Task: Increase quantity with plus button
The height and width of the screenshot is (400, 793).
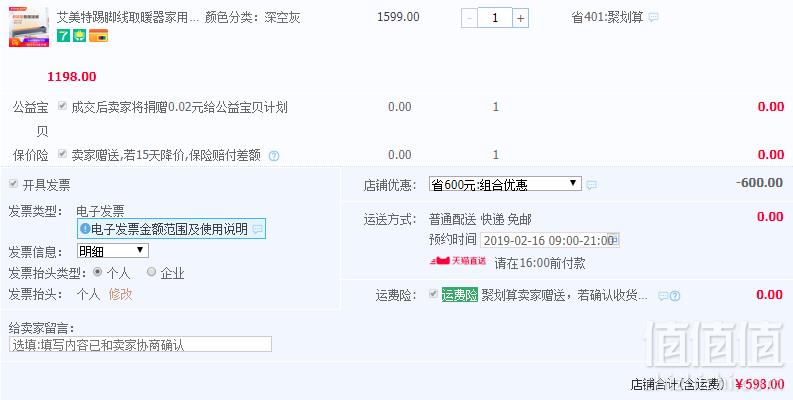Action: pyautogui.click(x=520, y=19)
